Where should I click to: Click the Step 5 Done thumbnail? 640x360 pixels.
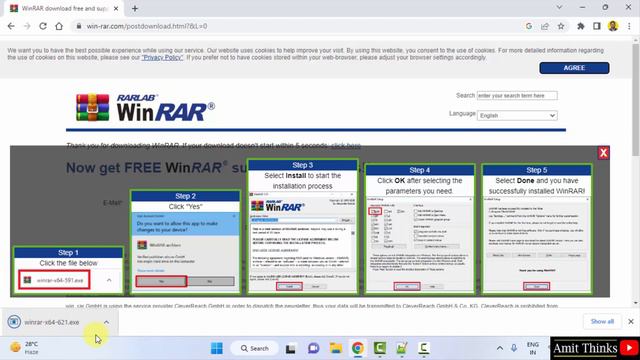tap(536, 229)
